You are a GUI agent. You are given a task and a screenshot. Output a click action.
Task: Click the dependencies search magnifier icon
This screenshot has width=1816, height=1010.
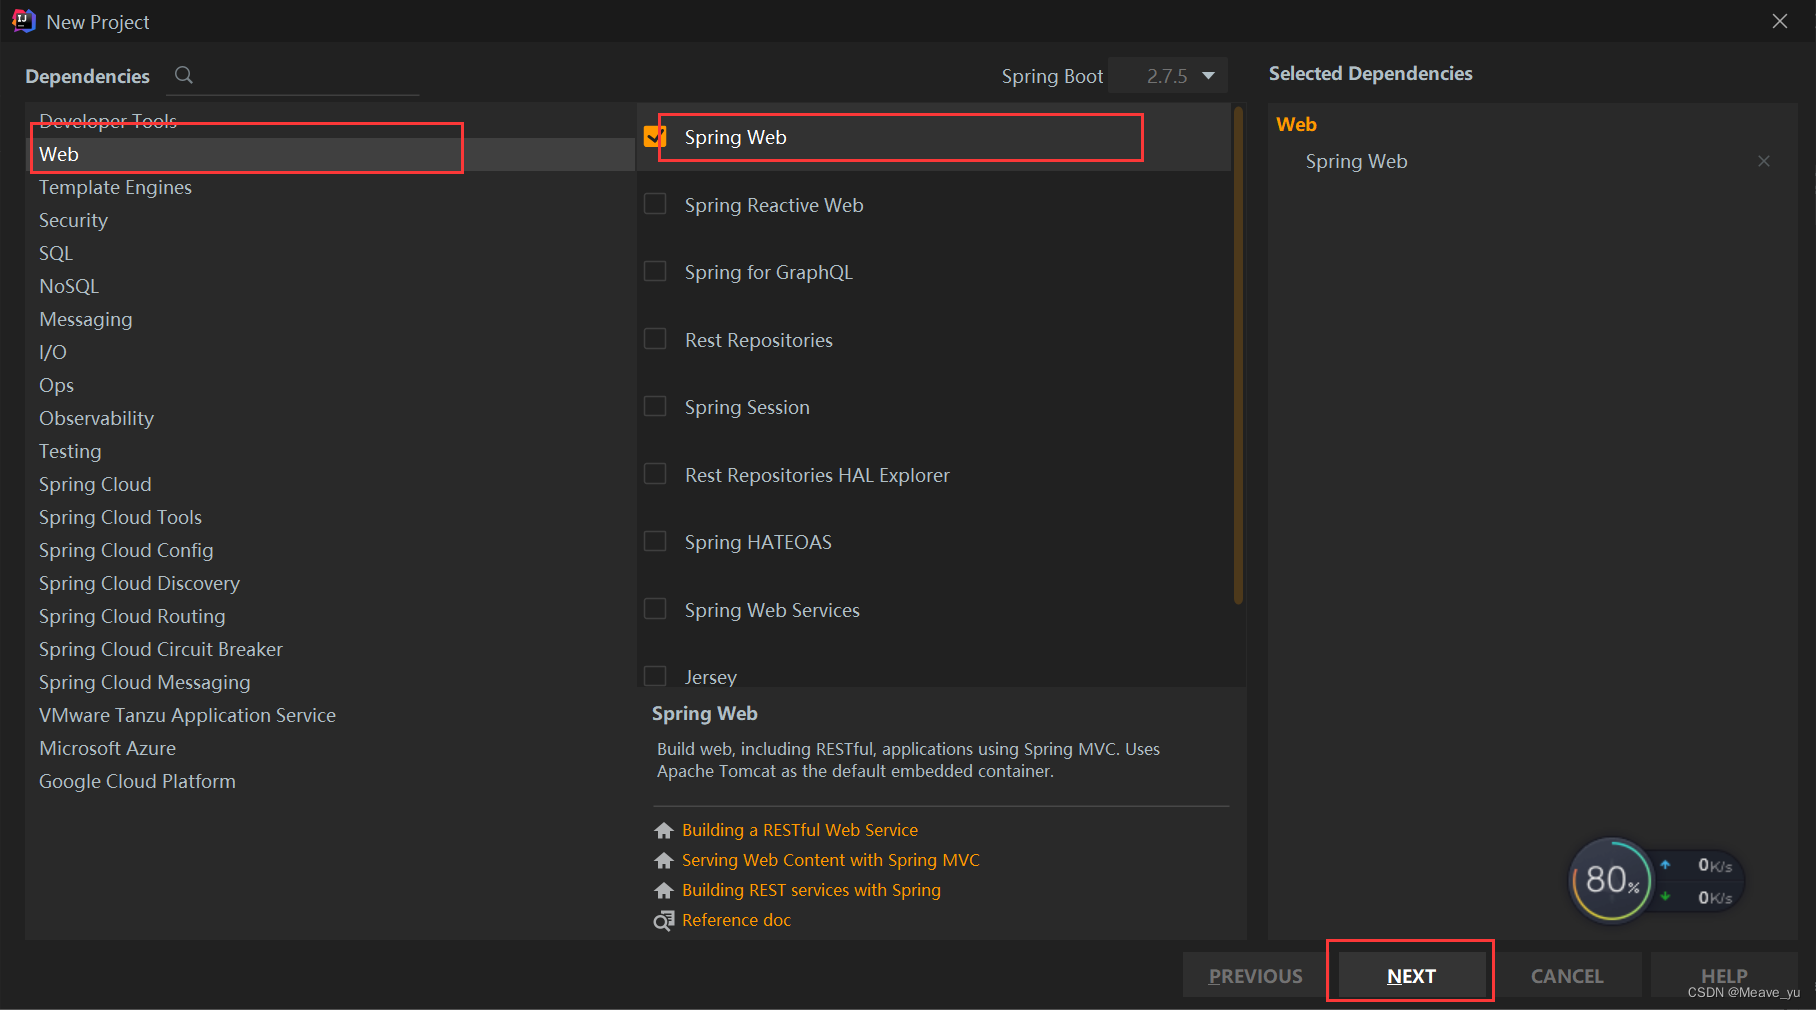point(184,75)
